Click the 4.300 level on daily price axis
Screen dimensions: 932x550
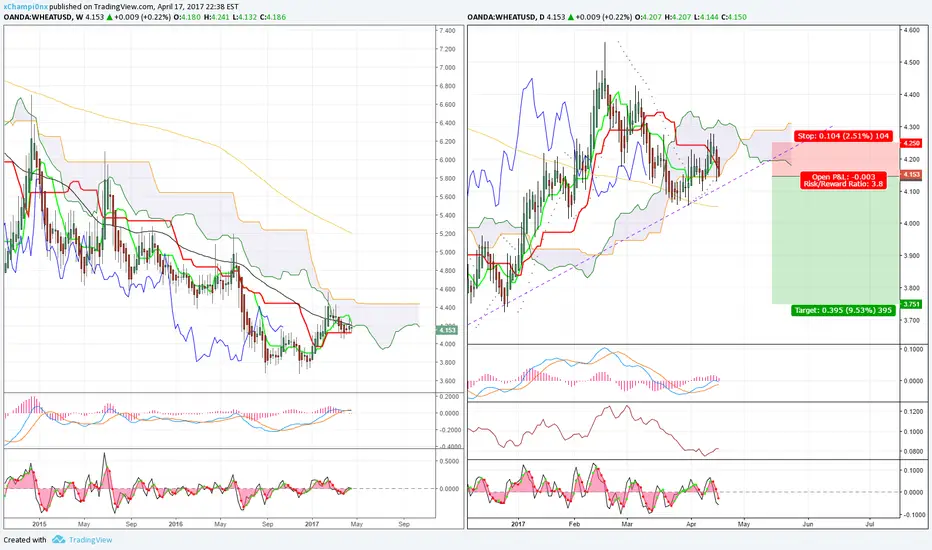click(911, 127)
